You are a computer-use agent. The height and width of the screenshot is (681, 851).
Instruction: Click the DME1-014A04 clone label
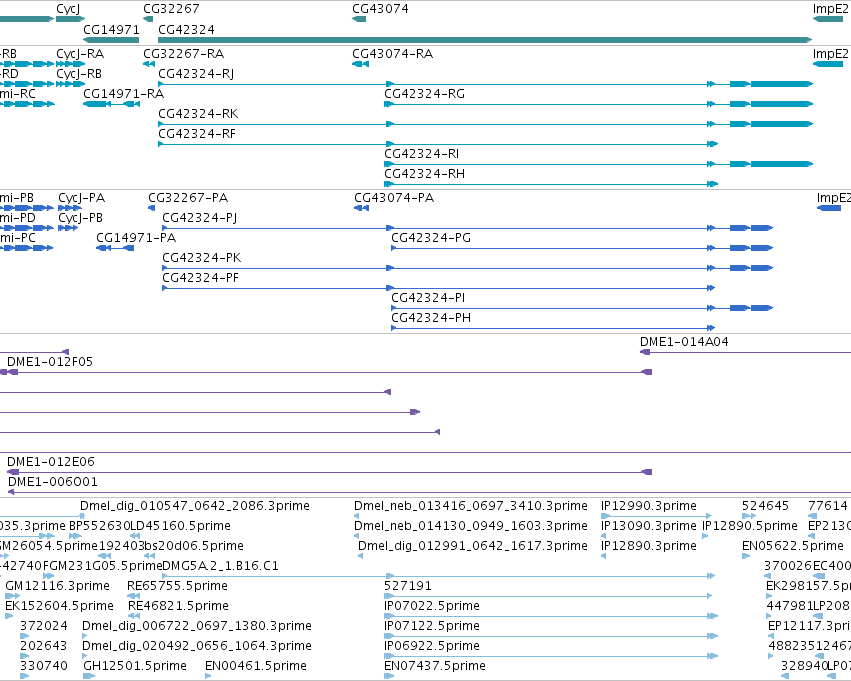click(x=684, y=342)
